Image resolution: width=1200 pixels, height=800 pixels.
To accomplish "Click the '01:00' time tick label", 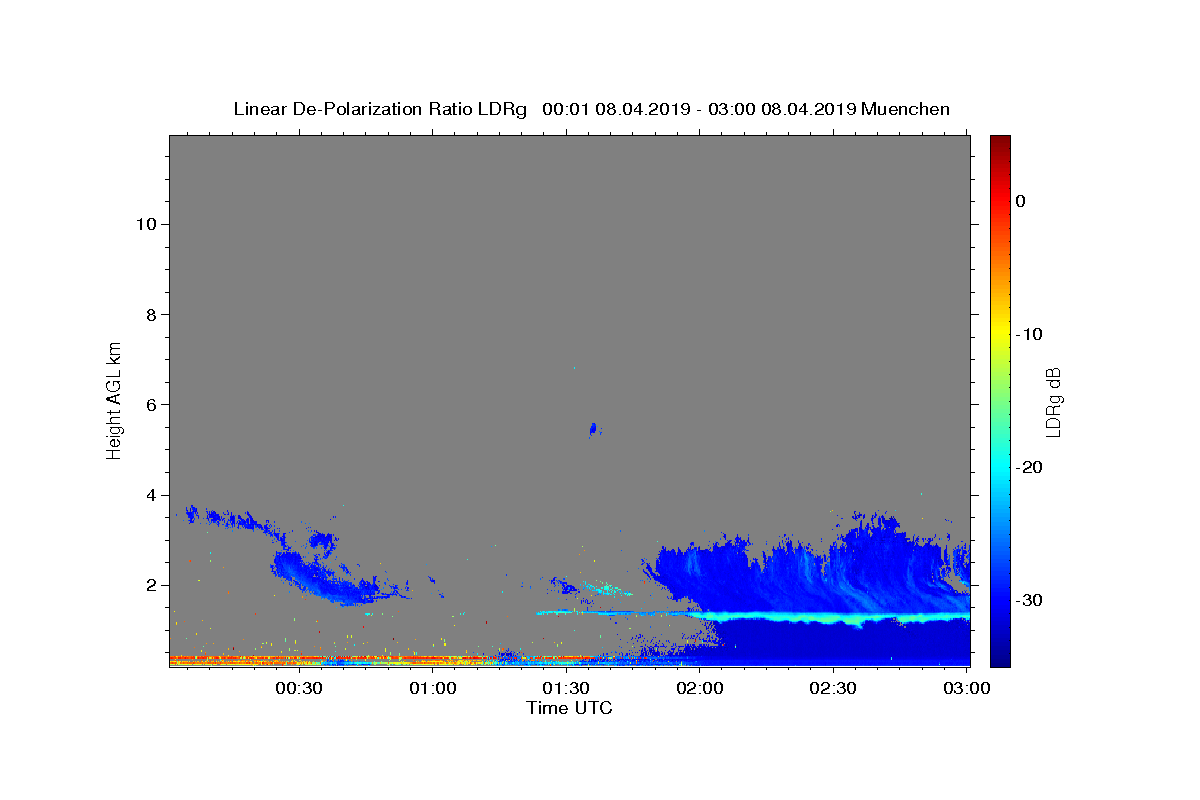I will pyautogui.click(x=433, y=688).
